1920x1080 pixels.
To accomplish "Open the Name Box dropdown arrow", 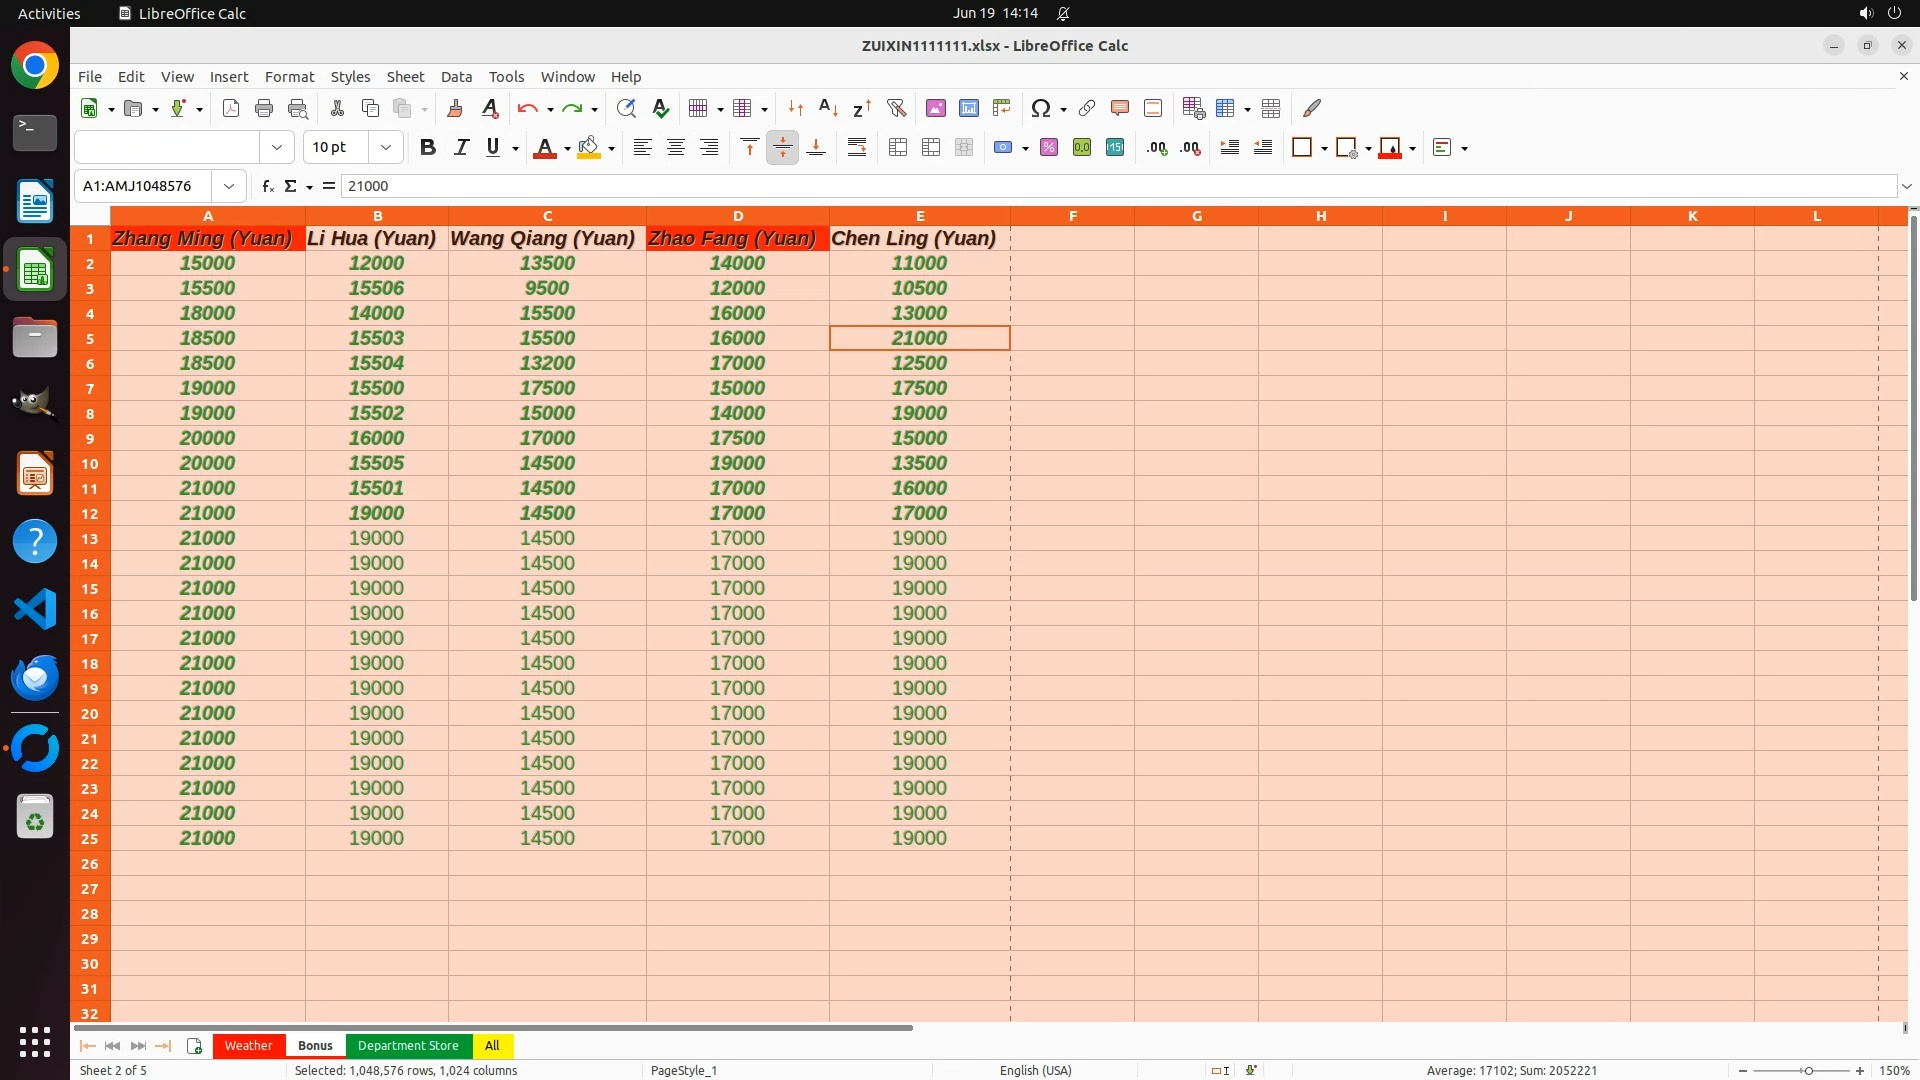I will pos(229,186).
